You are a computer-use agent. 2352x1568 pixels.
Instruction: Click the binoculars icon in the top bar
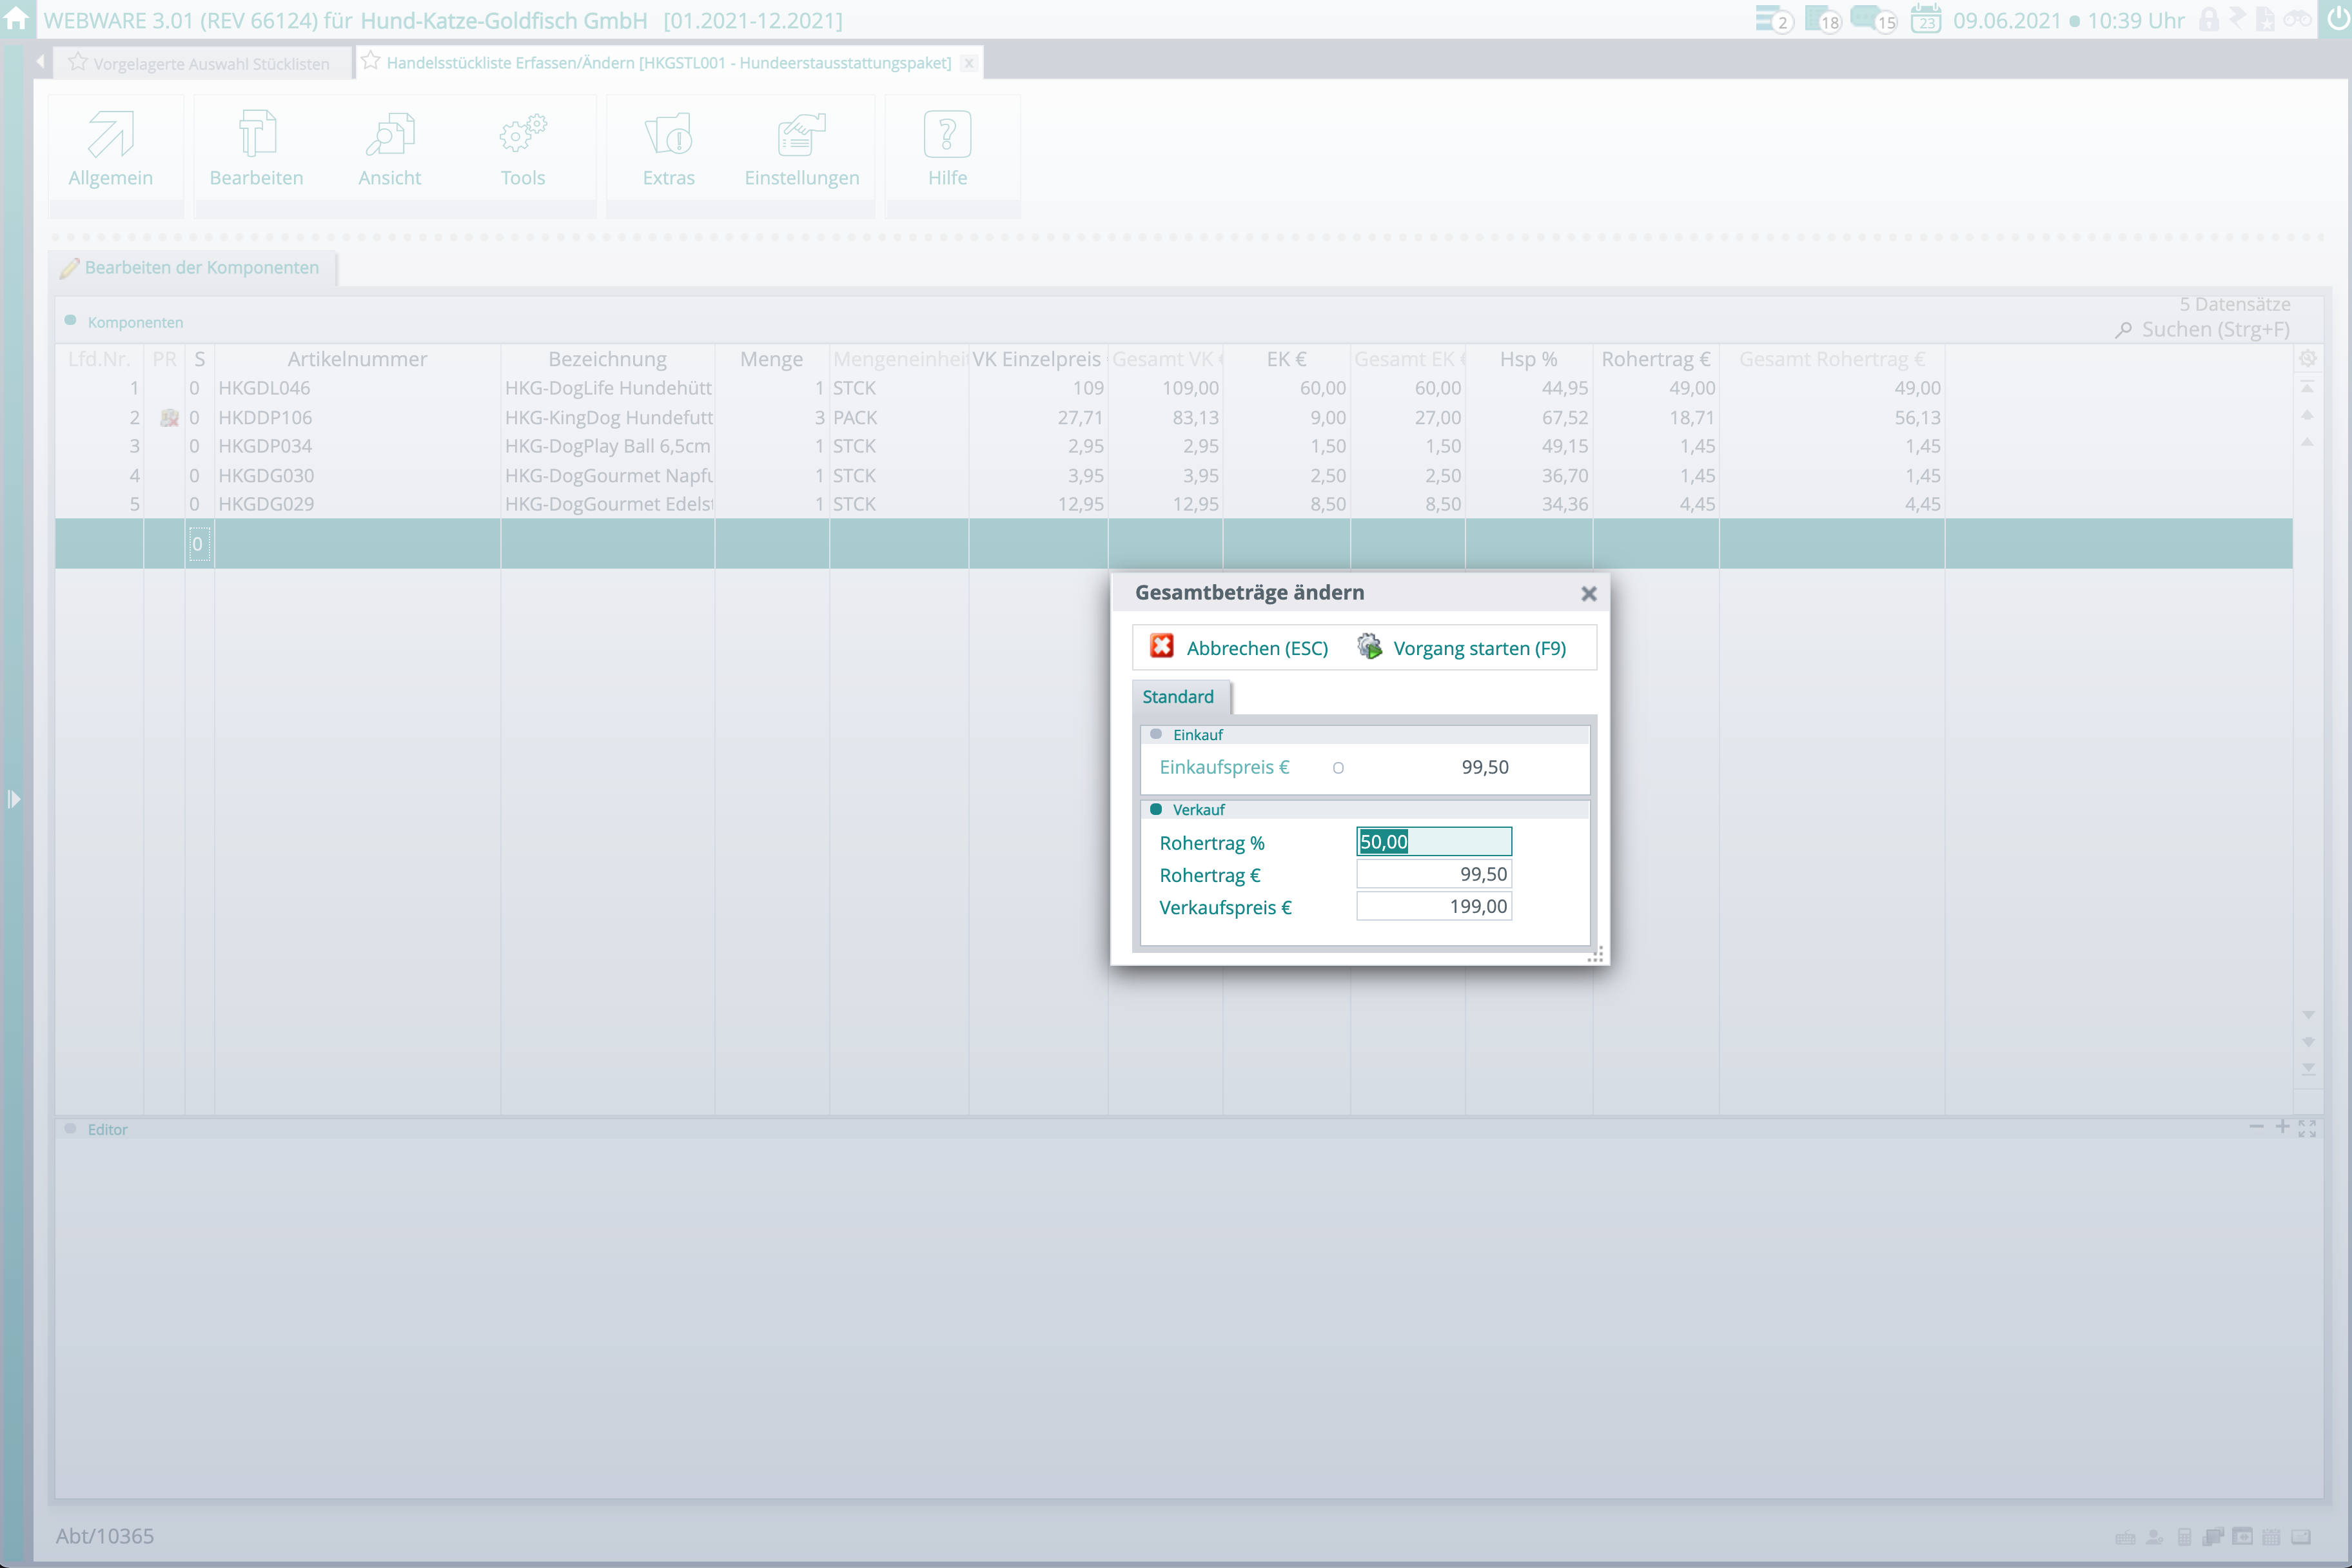coord(2298,19)
